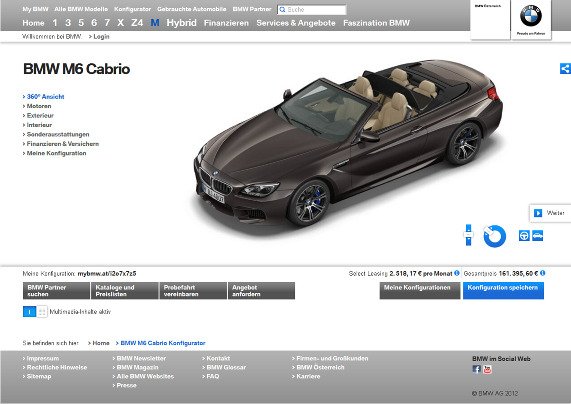The image size is (571, 404).
Task: Click Probefahrt vereinbaren button
Action: point(193,290)
